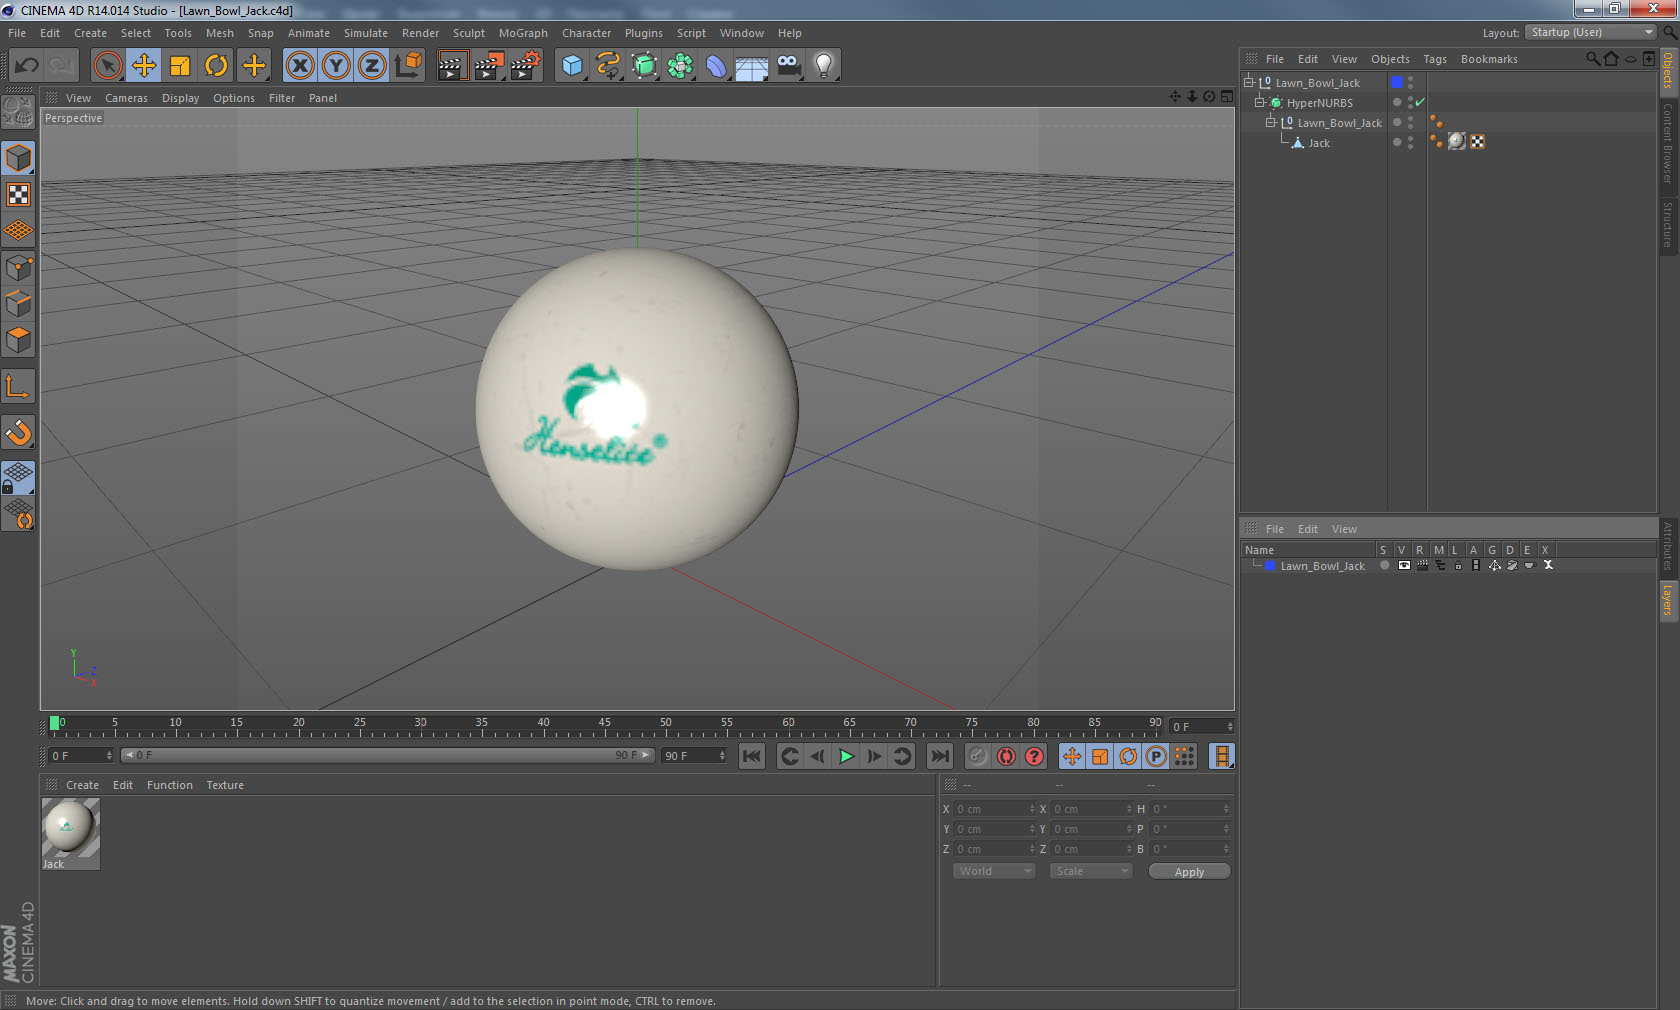Render the active view
This screenshot has height=1010, width=1680.
click(452, 66)
